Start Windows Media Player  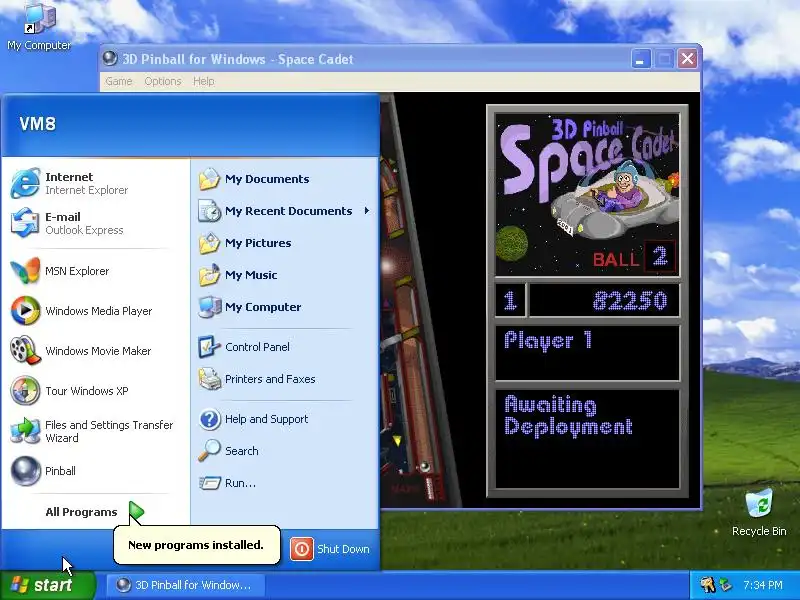tap(94, 311)
